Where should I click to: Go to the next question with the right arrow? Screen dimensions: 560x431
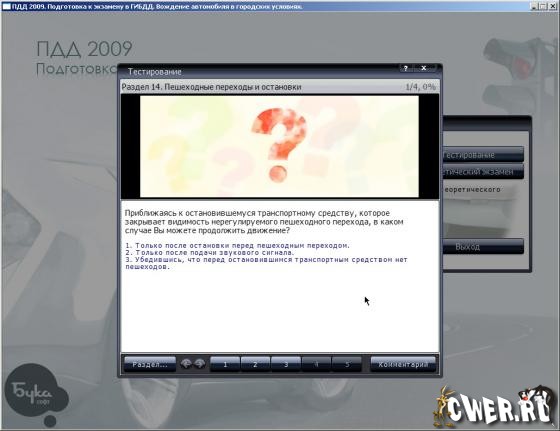pos(200,364)
